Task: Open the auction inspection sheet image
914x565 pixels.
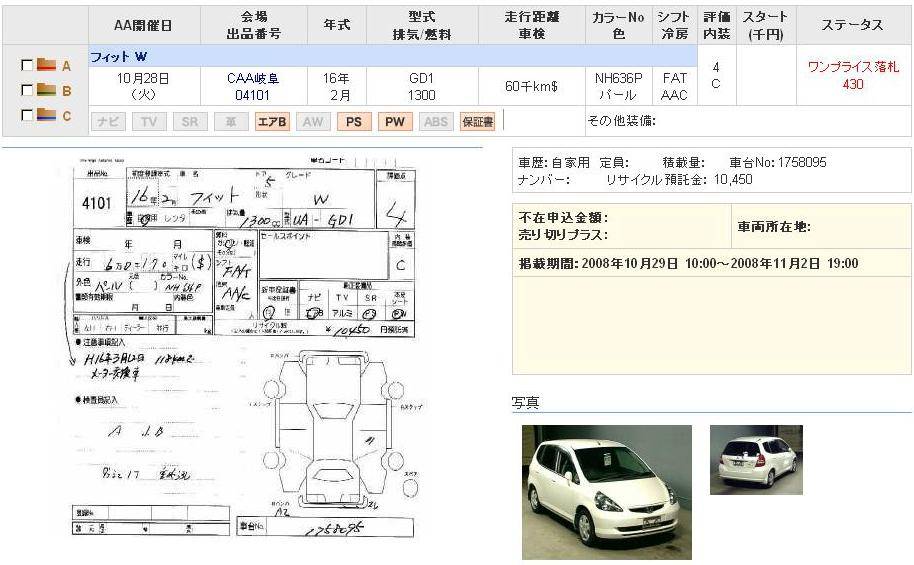Action: point(244,348)
